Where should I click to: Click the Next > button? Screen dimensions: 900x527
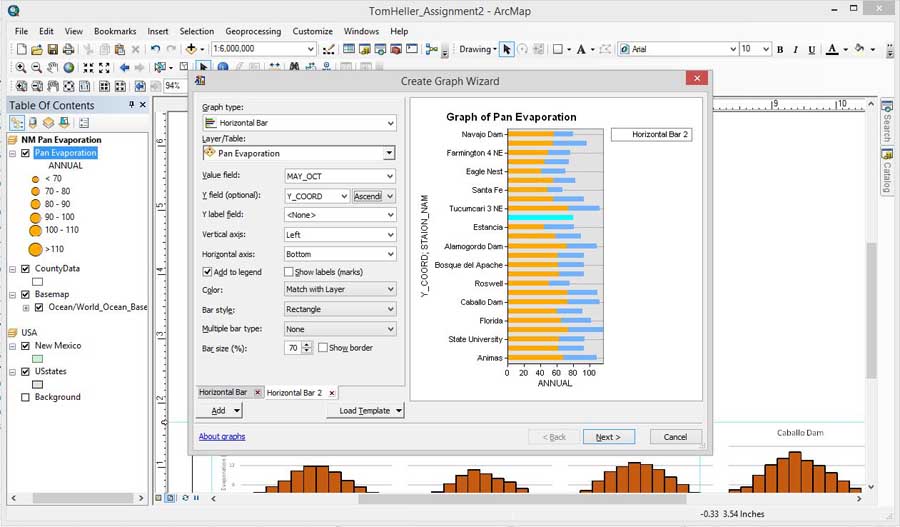608,437
